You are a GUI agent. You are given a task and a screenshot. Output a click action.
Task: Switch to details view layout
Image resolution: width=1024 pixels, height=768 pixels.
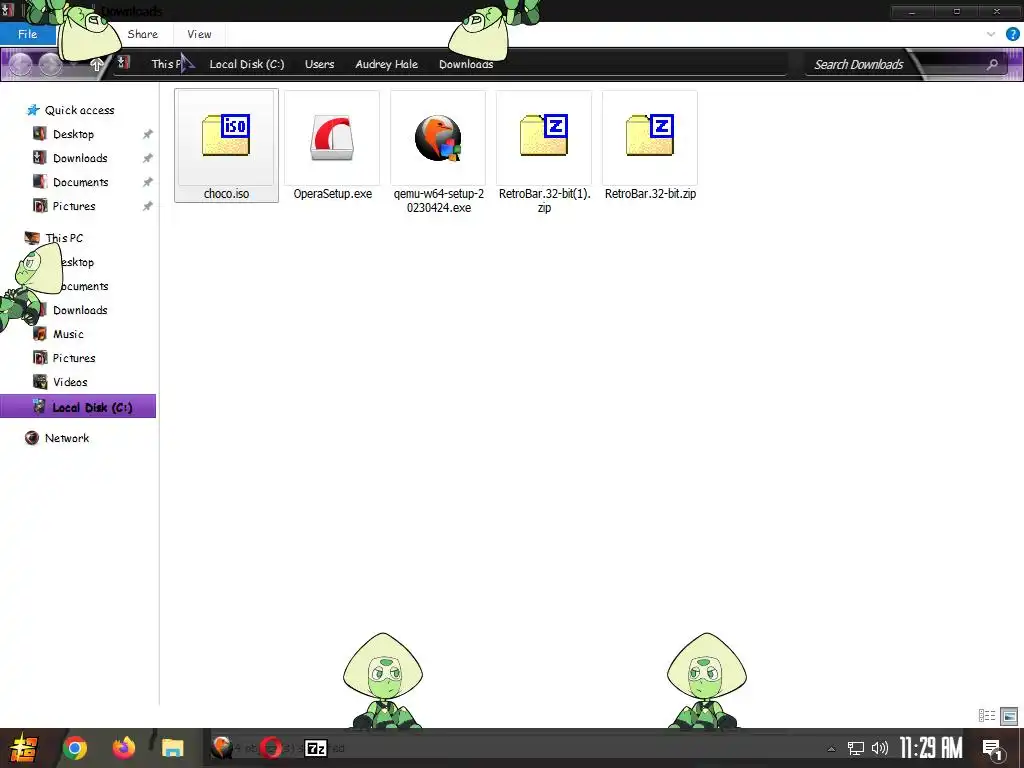987,716
